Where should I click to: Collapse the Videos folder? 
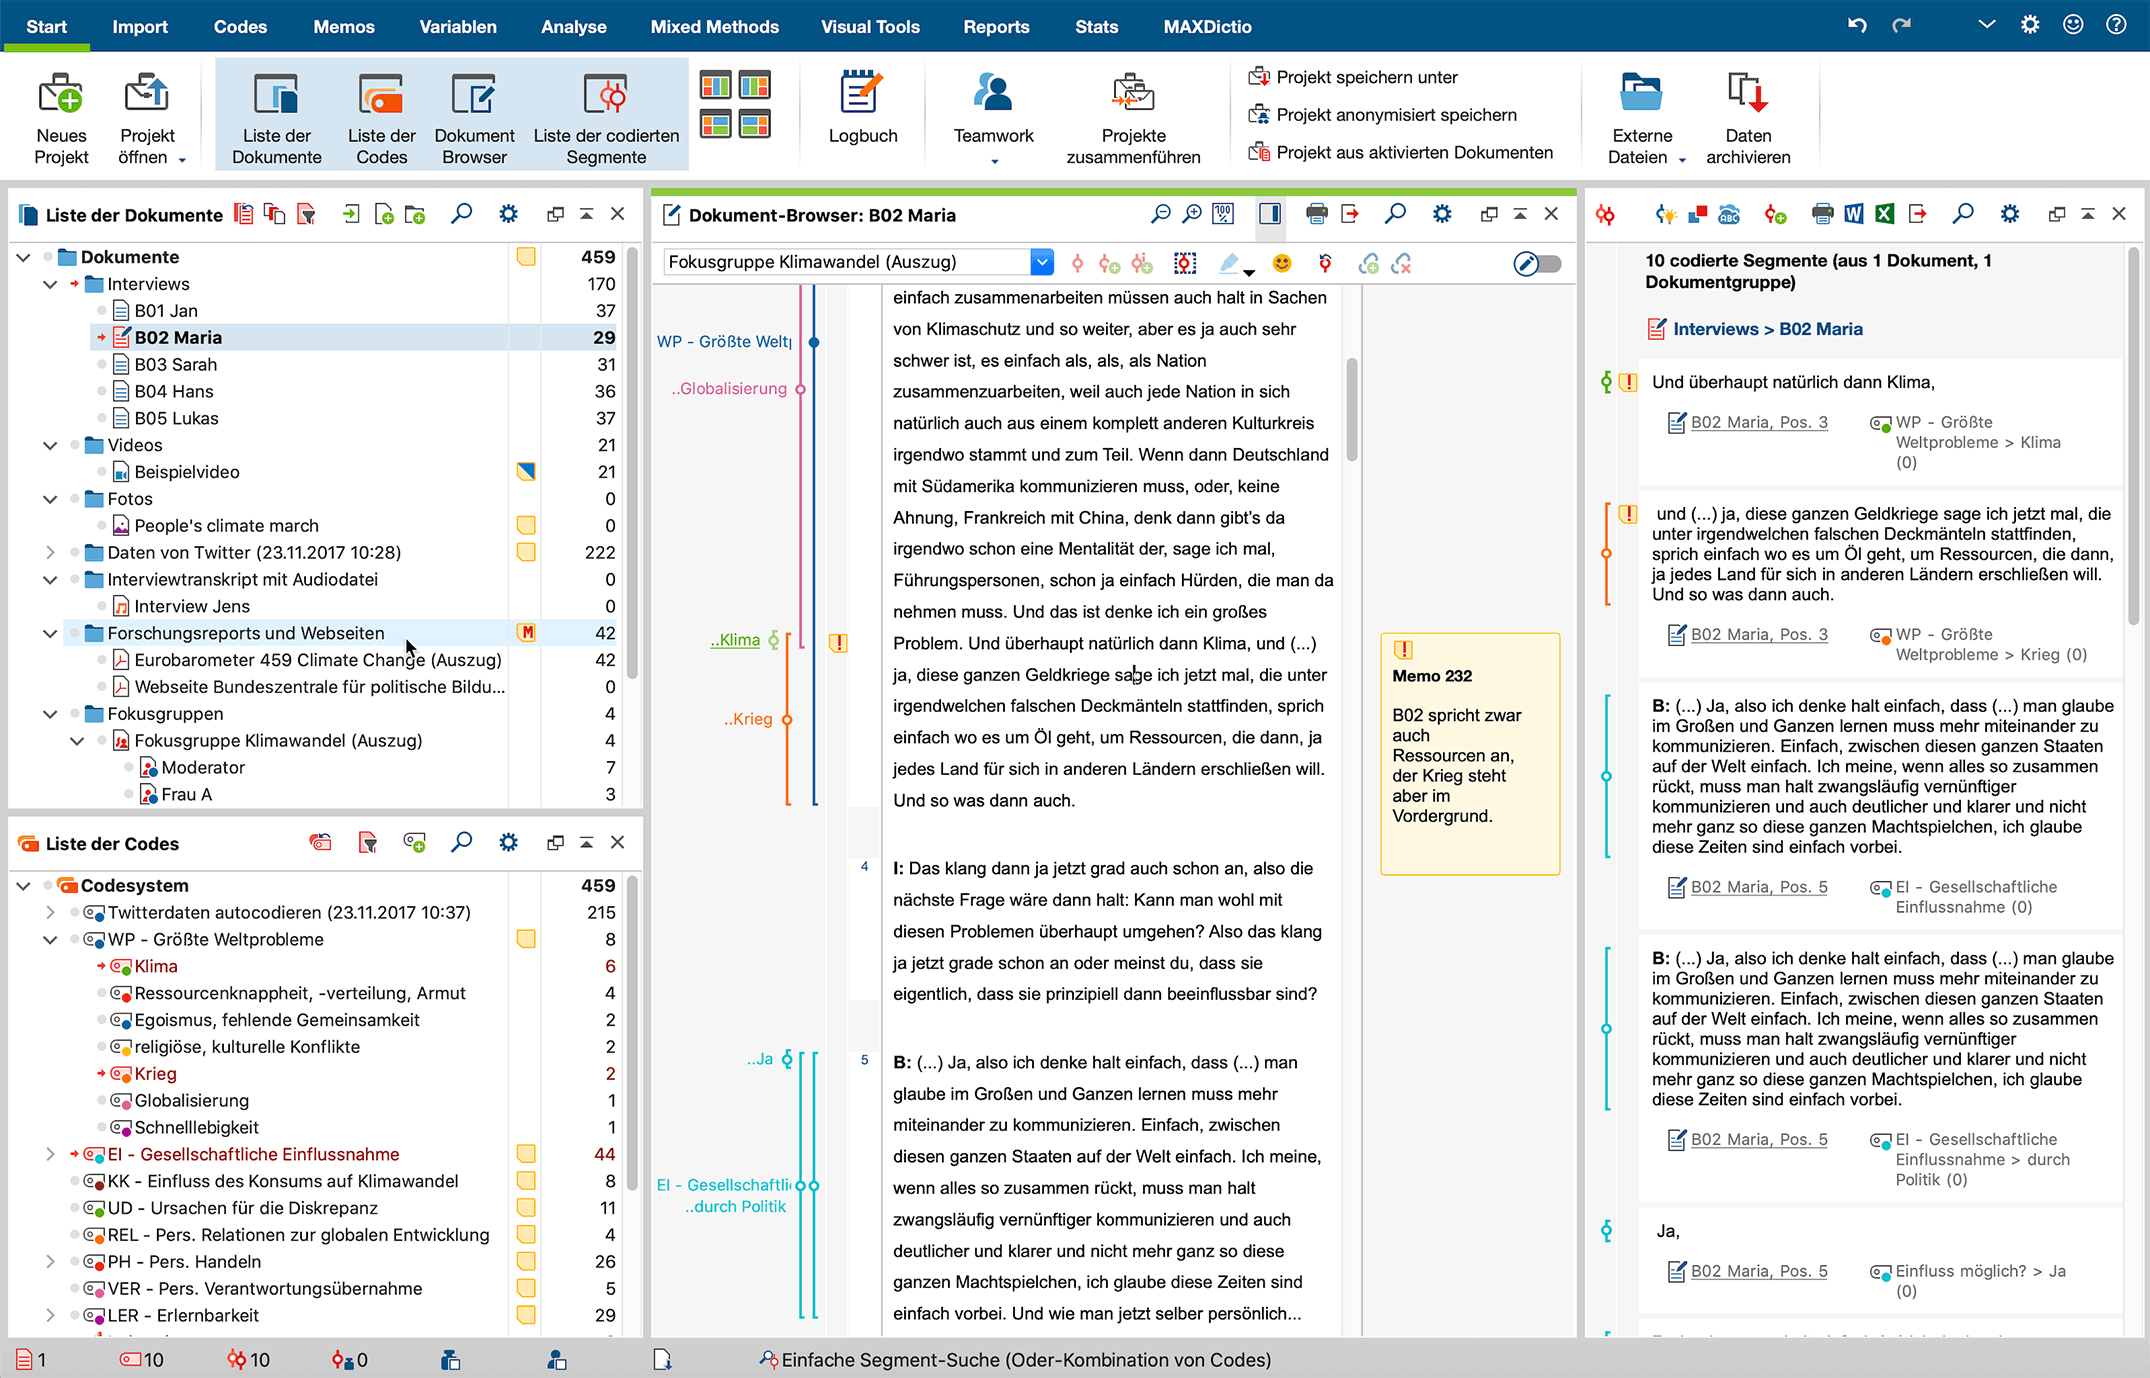tap(50, 446)
